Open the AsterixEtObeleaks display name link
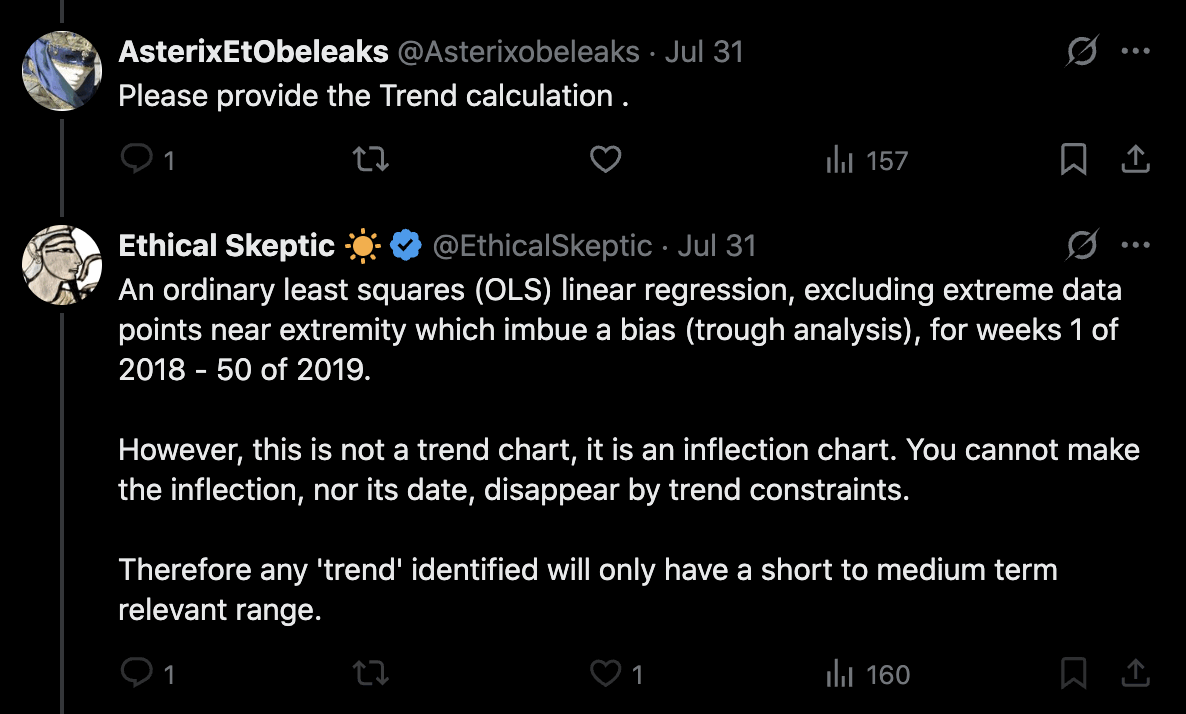This screenshot has width=1186, height=714. (253, 52)
